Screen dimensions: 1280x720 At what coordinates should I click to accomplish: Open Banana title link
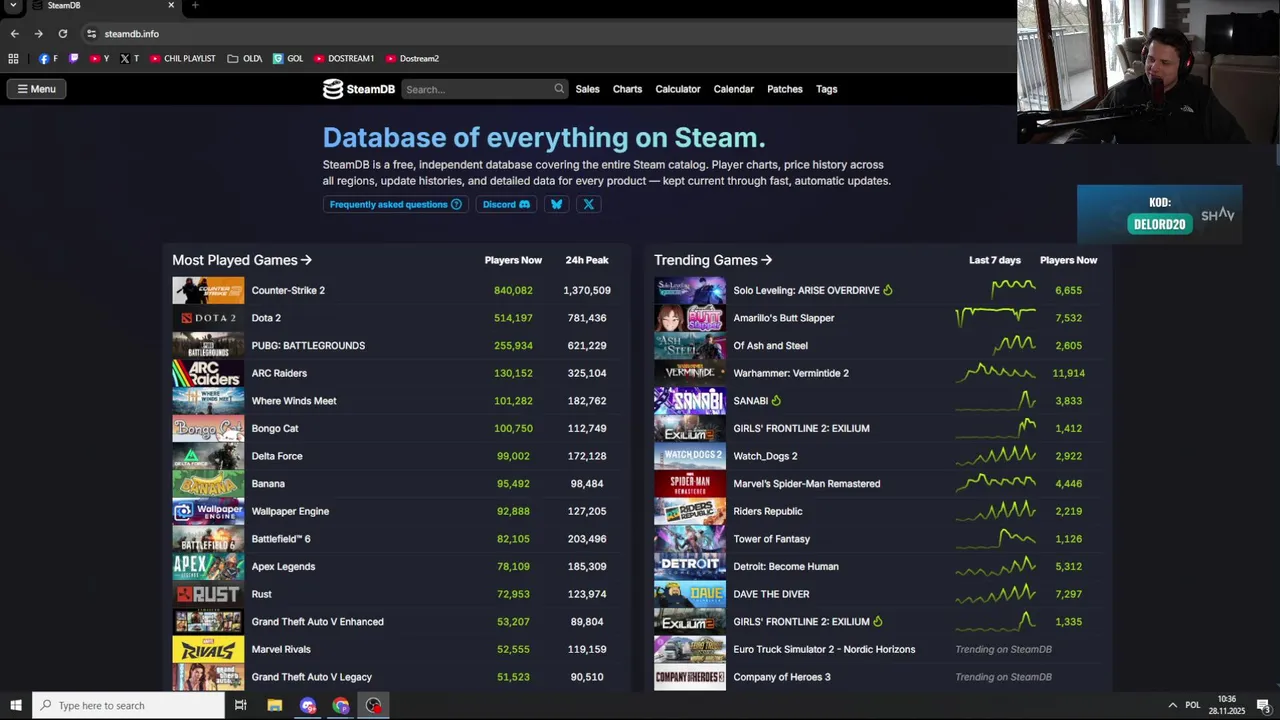[x=268, y=484]
